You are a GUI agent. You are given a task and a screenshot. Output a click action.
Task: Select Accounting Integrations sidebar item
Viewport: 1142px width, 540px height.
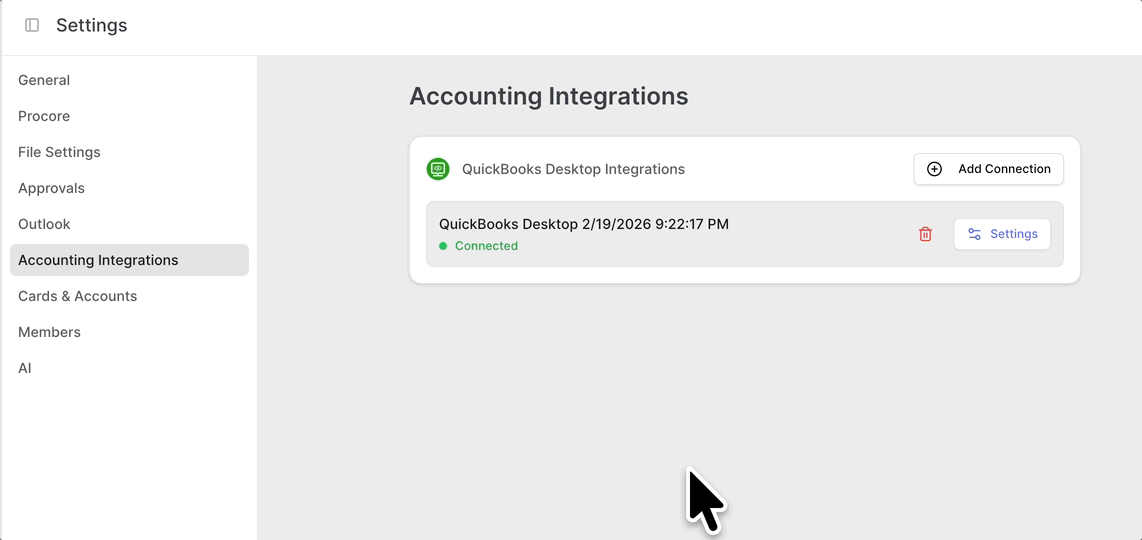point(129,260)
